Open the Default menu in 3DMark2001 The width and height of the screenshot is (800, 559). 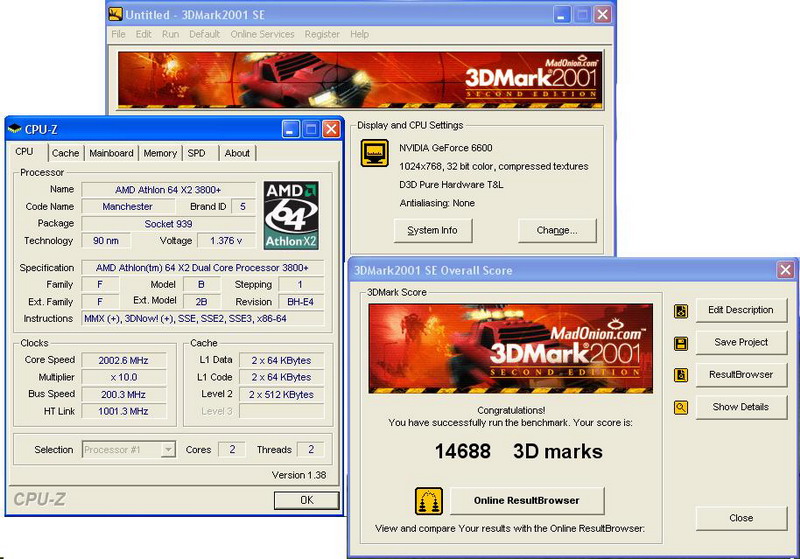point(204,34)
